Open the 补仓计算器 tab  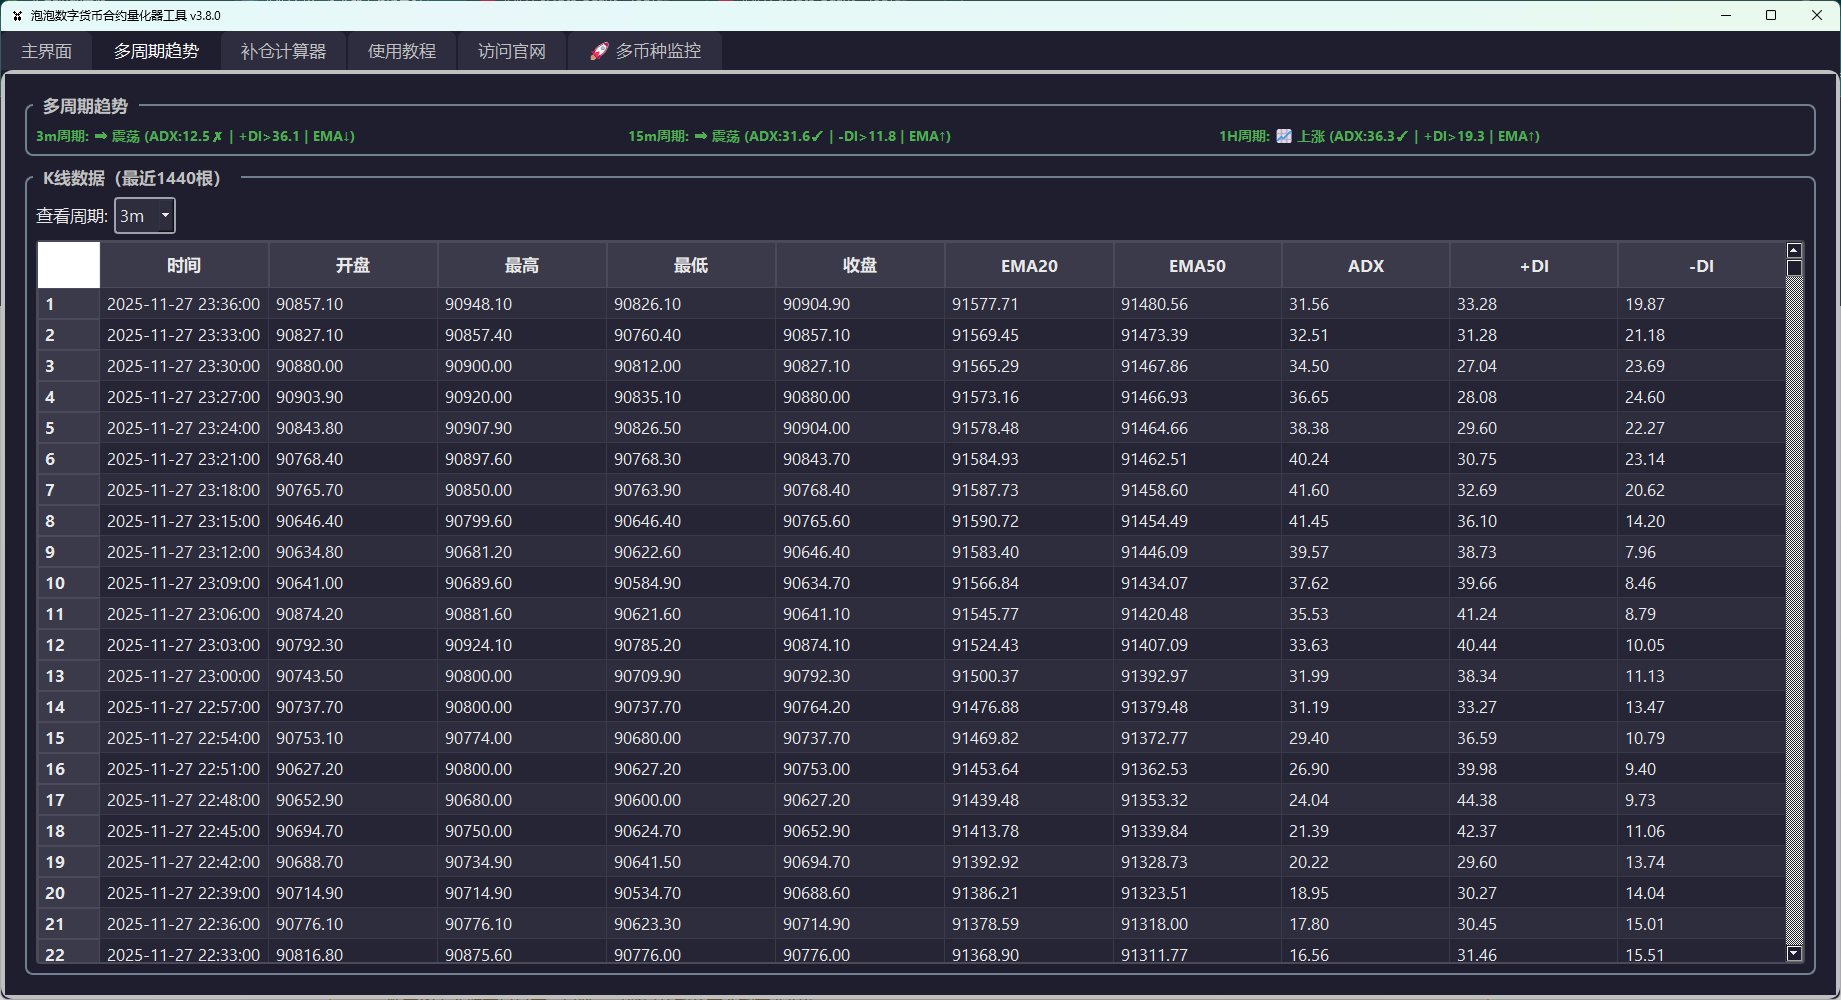[283, 51]
